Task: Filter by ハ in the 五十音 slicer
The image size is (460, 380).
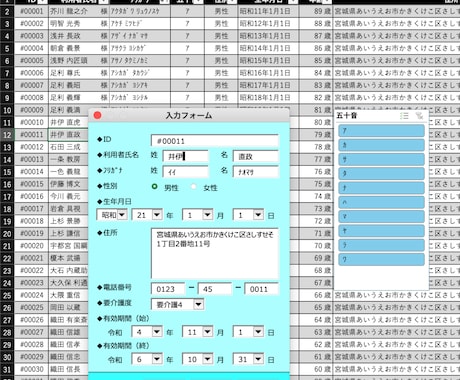Action: [x=381, y=202]
